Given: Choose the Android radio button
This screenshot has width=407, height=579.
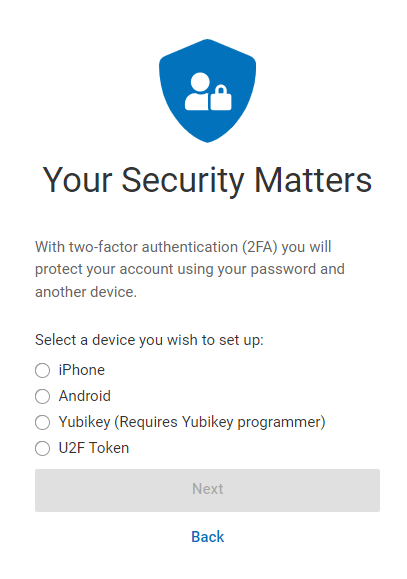Looking at the screenshot, I should click(x=42, y=396).
